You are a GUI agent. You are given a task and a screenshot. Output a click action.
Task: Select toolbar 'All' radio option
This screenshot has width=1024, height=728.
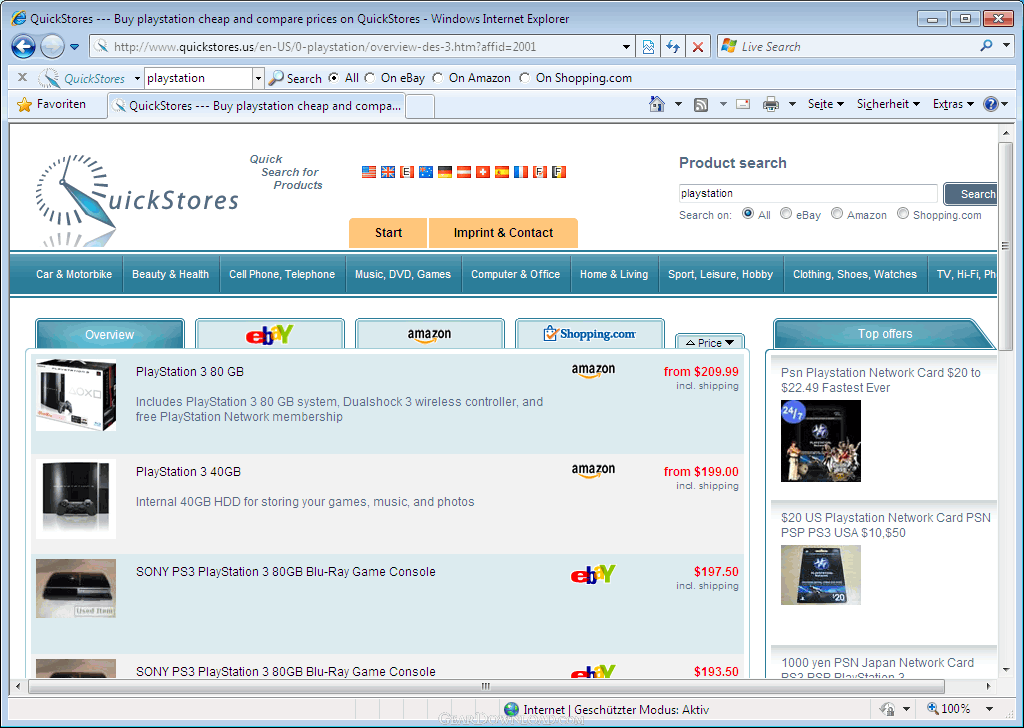click(334, 78)
